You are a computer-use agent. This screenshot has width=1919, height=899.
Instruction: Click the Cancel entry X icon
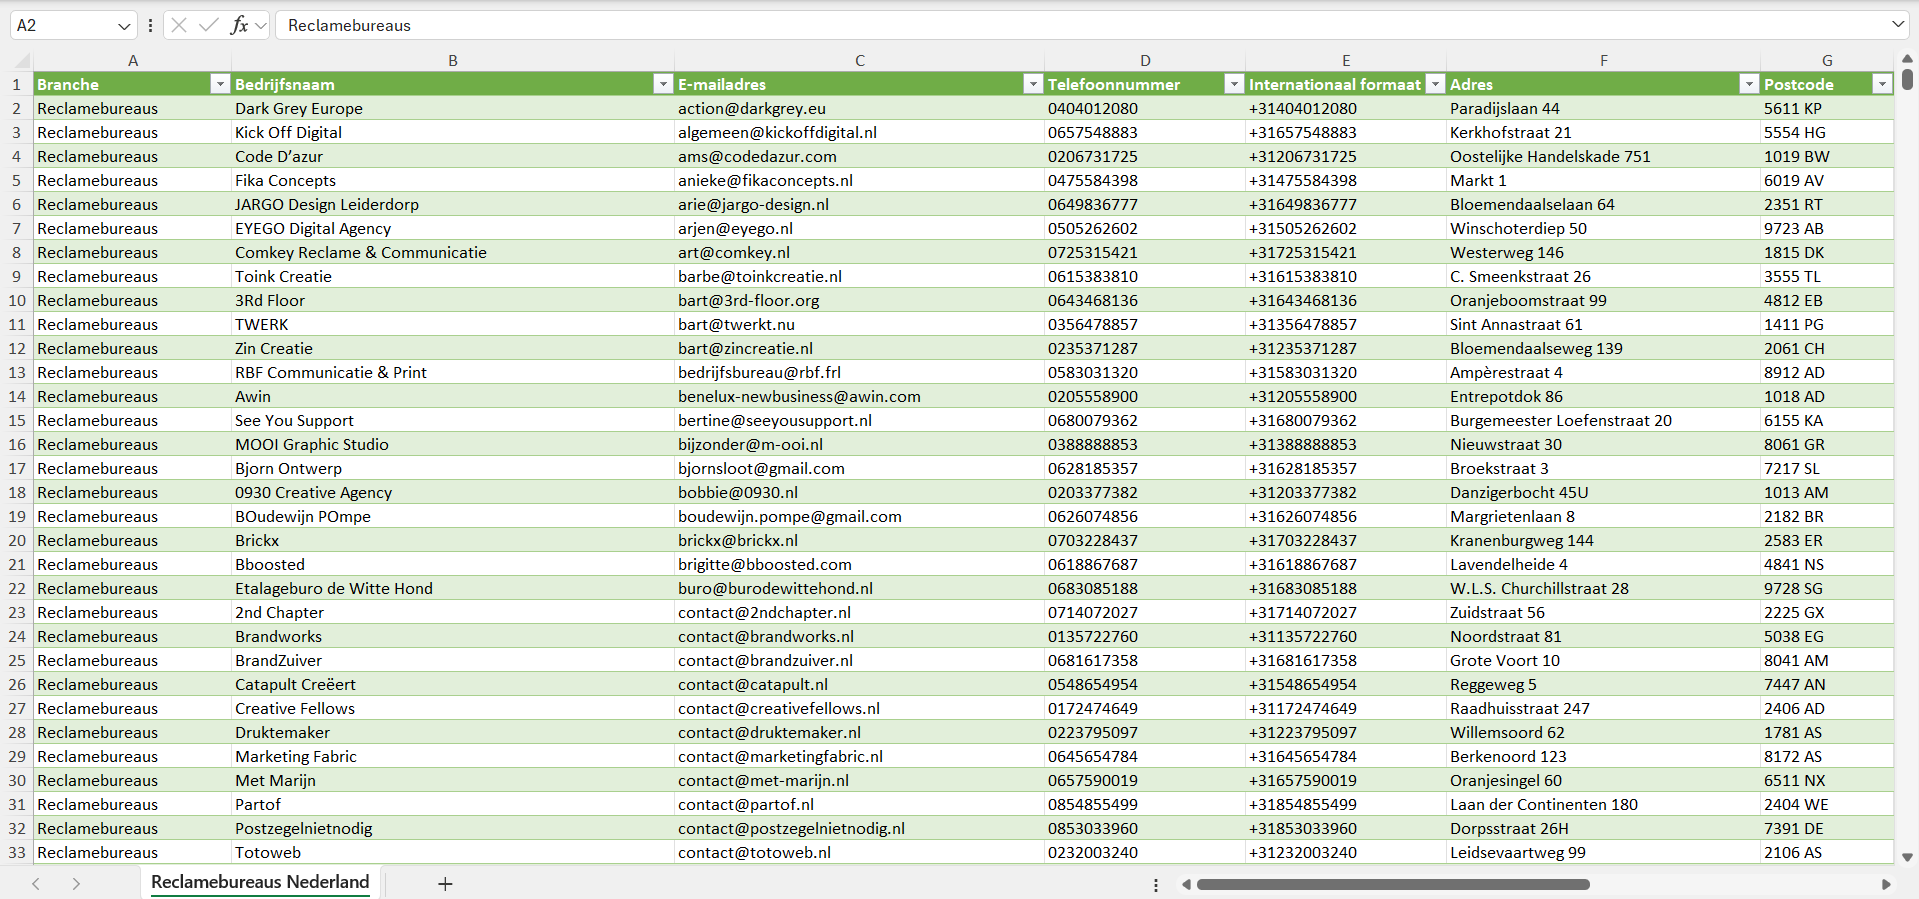click(179, 25)
